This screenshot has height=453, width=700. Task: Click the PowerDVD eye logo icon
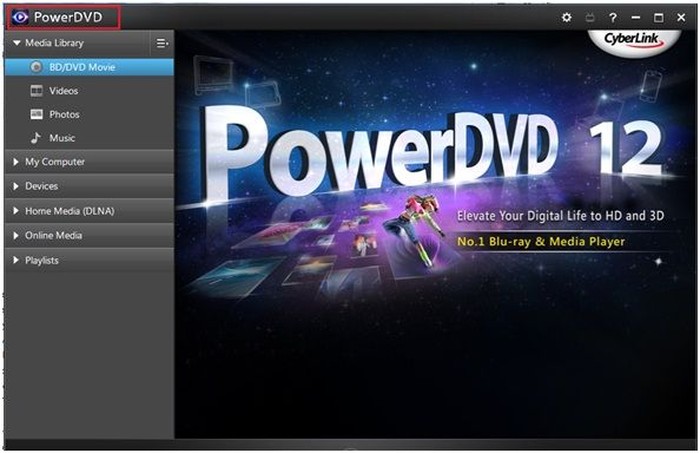pyautogui.click(x=19, y=17)
